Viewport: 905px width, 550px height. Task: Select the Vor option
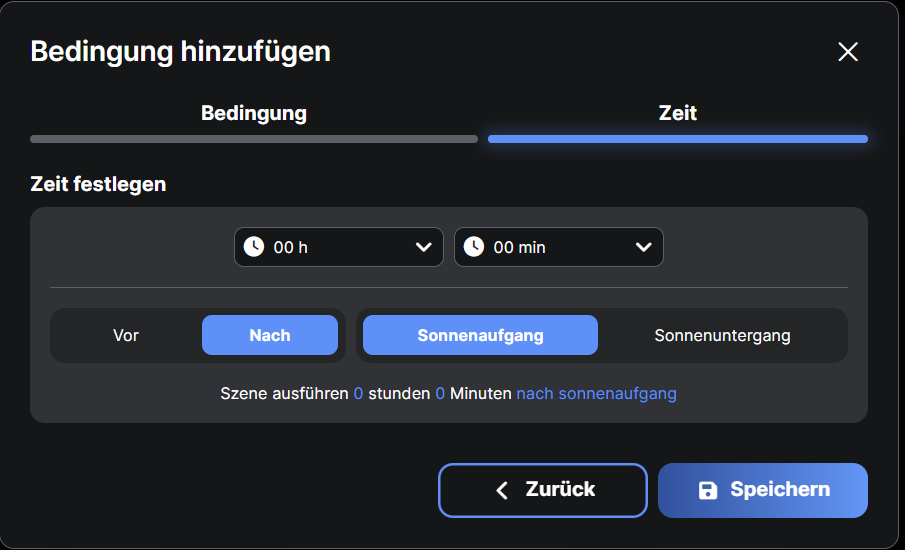[125, 335]
